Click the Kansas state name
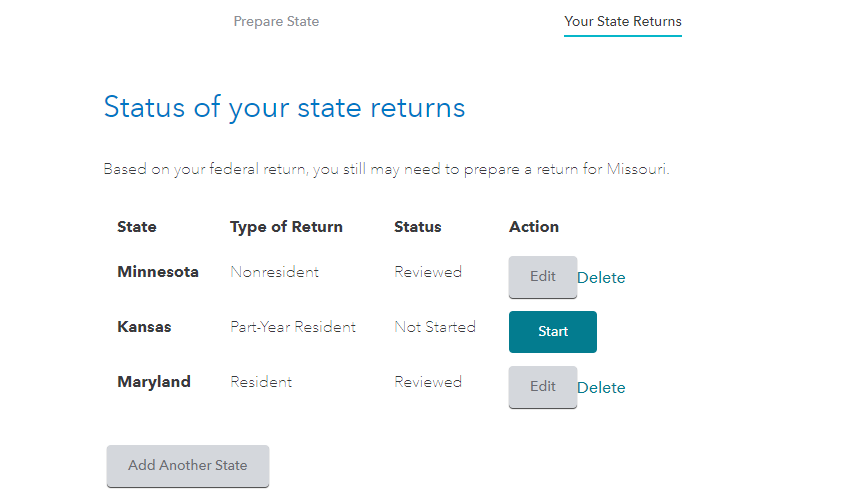 click(x=144, y=327)
